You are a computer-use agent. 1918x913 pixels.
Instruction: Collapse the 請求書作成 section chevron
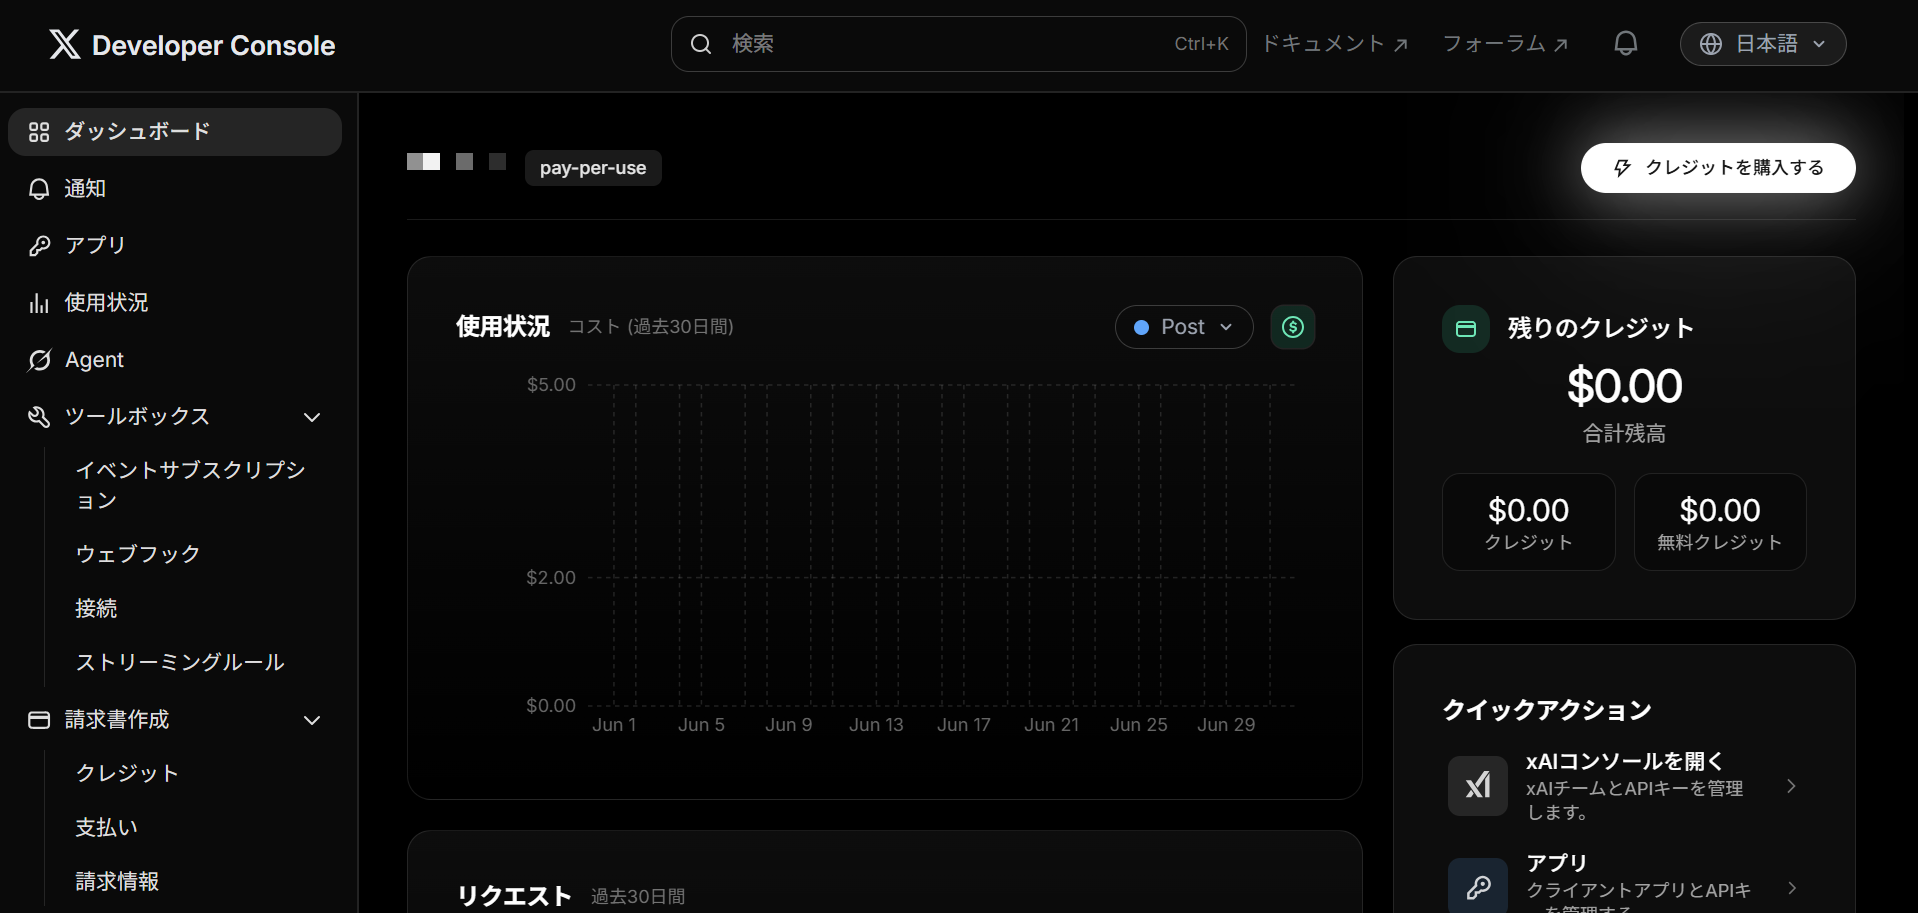(312, 720)
